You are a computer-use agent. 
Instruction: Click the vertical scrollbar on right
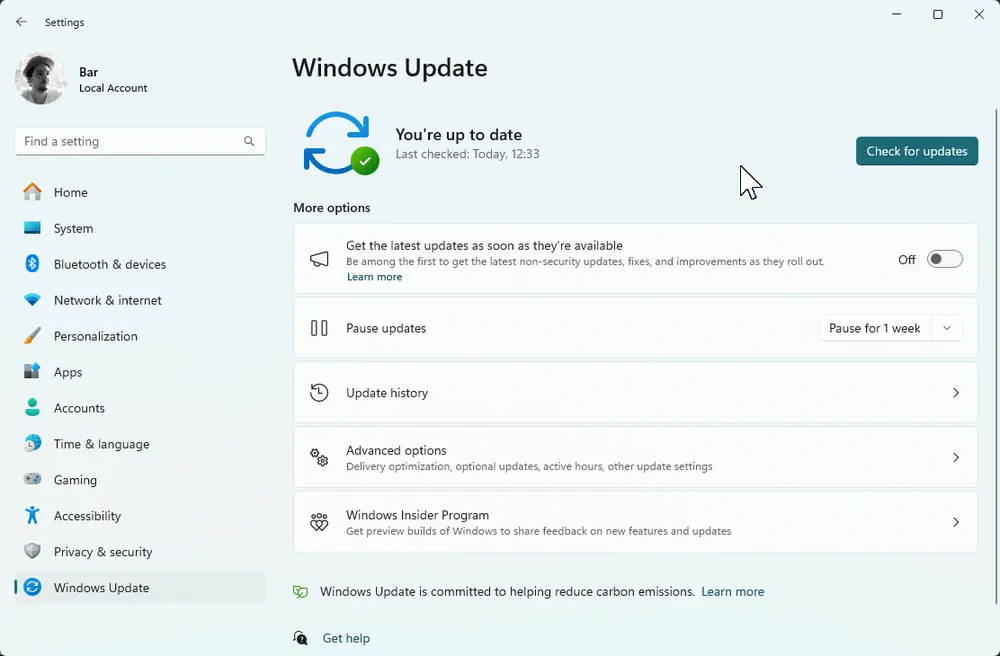pos(996,357)
